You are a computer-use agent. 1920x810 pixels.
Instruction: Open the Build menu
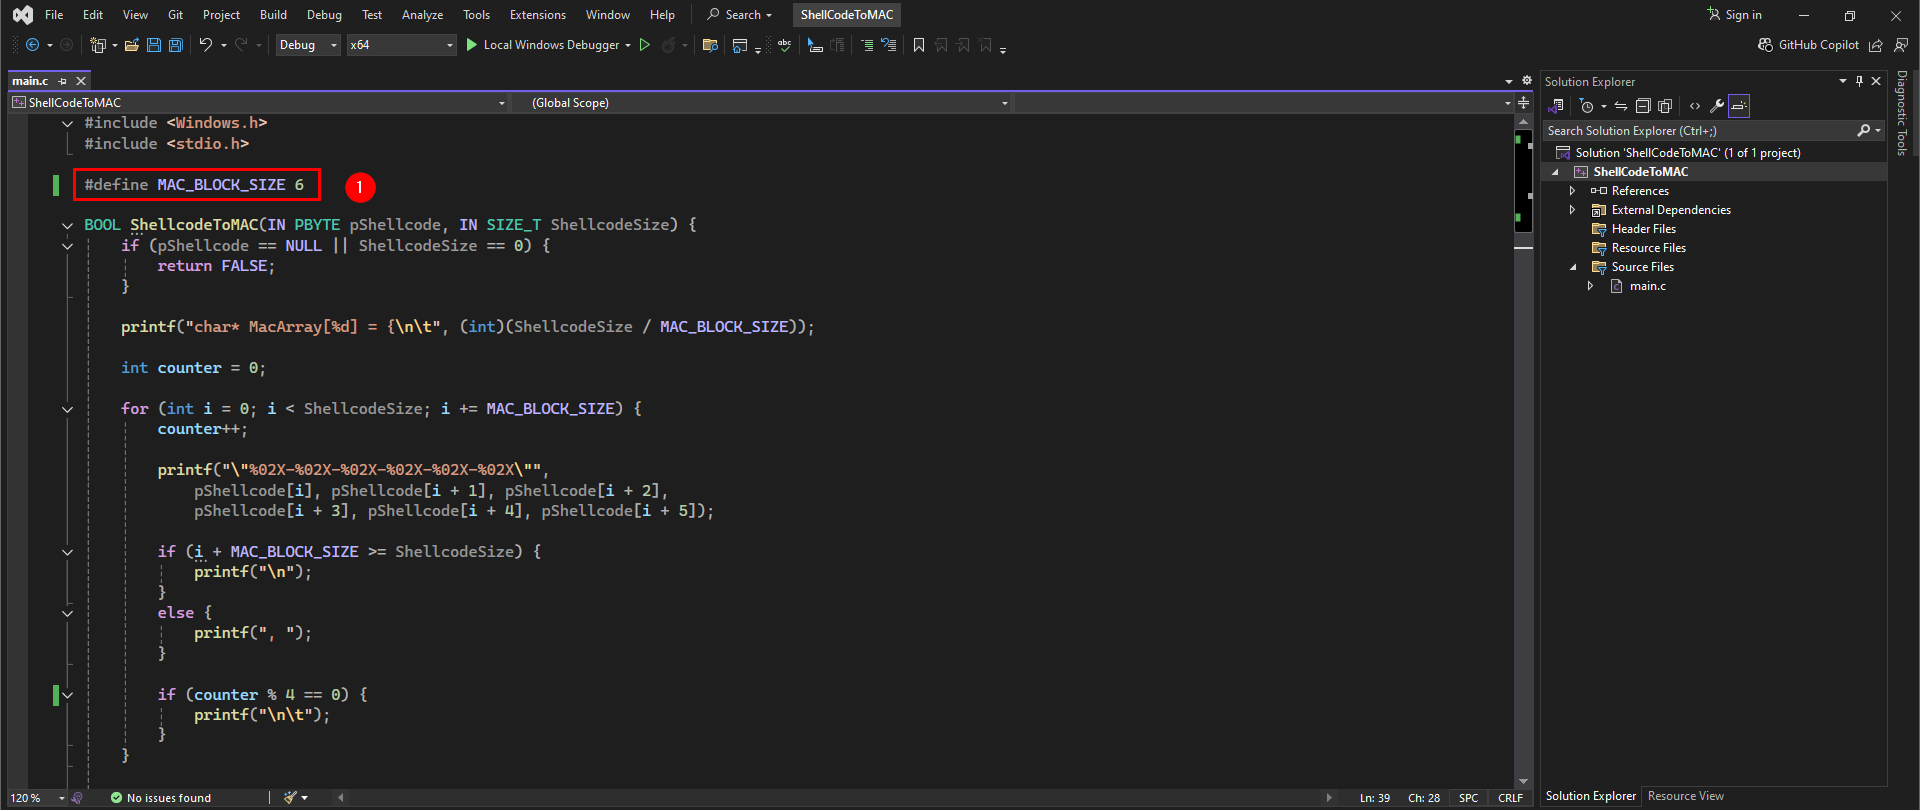pyautogui.click(x=273, y=15)
